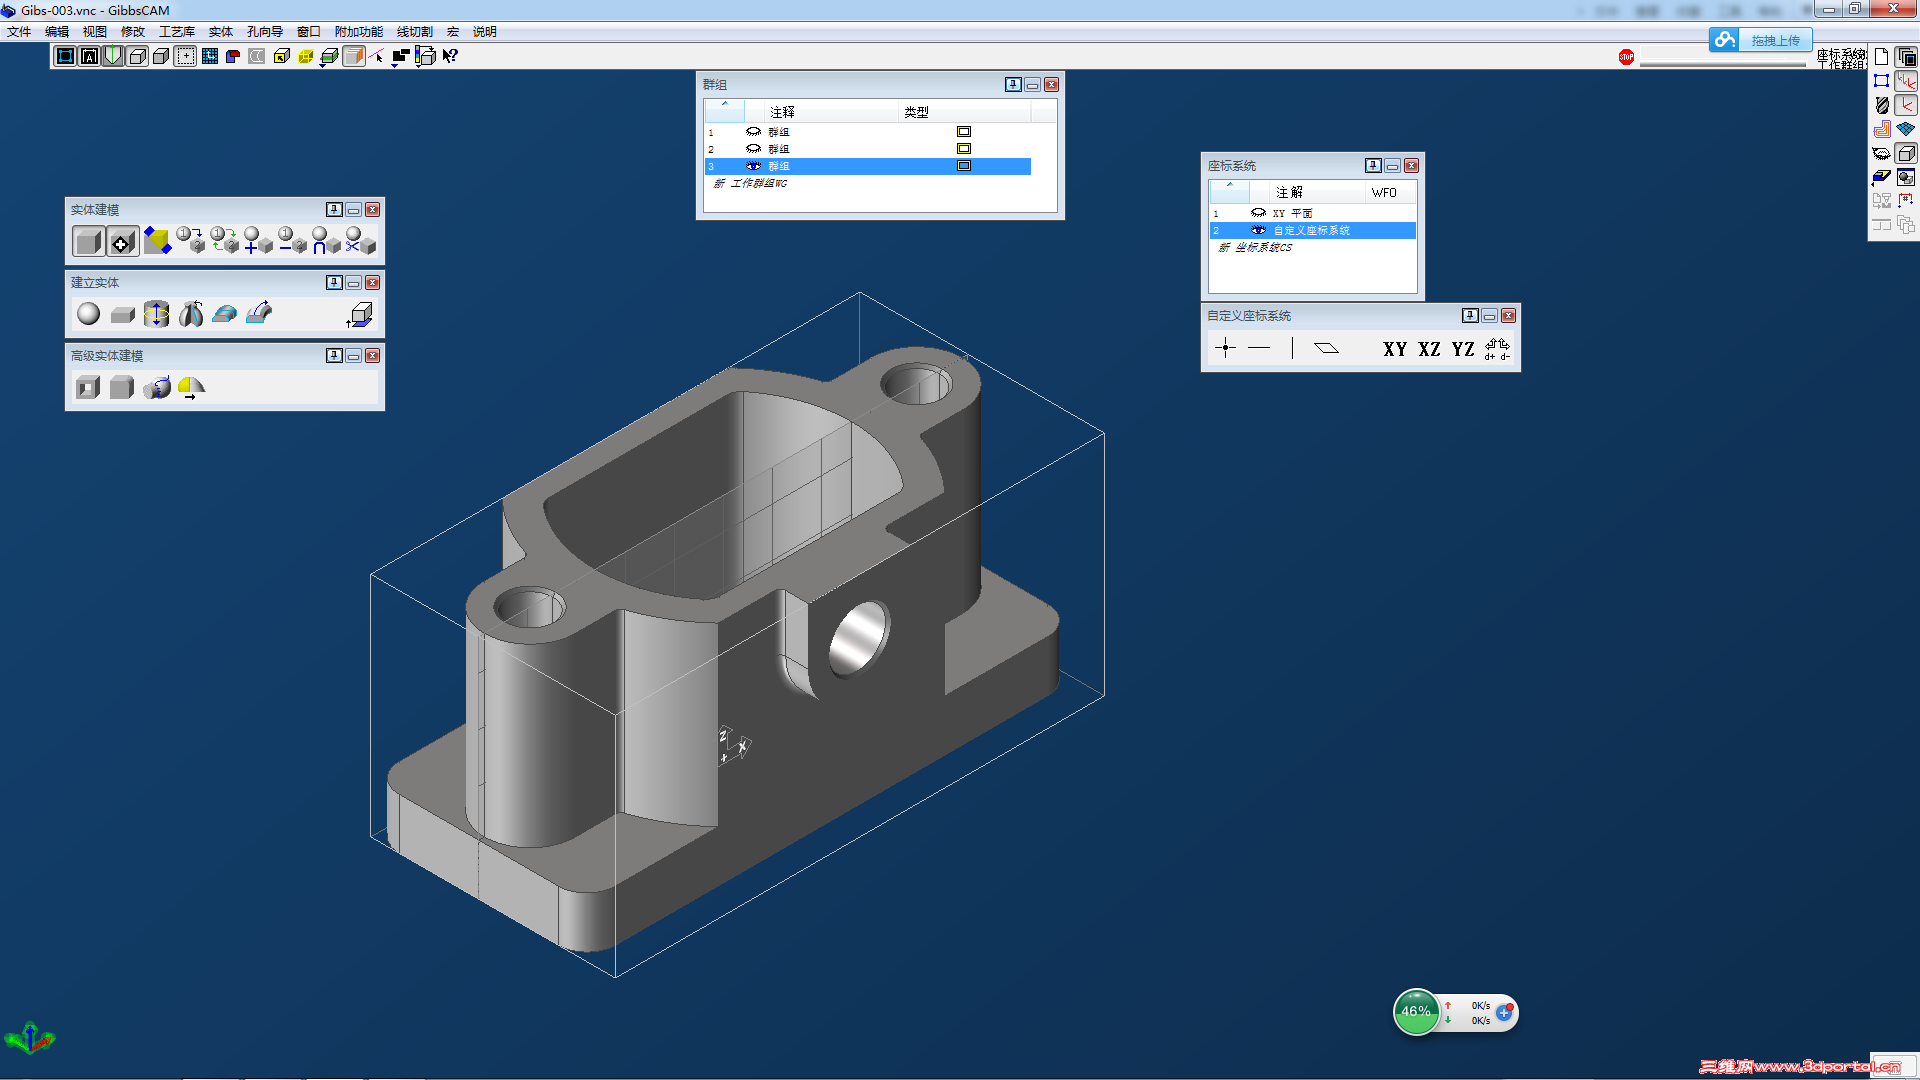Select the slice solid tool in 实体建模
Image resolution: width=1920 pixels, height=1080 pixels.
(x=156, y=240)
